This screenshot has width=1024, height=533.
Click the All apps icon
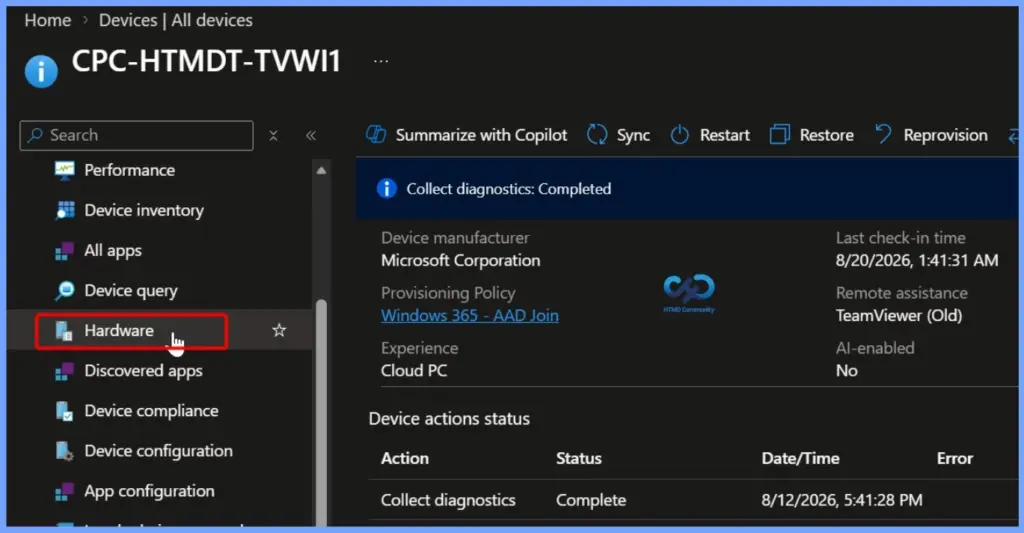point(65,251)
